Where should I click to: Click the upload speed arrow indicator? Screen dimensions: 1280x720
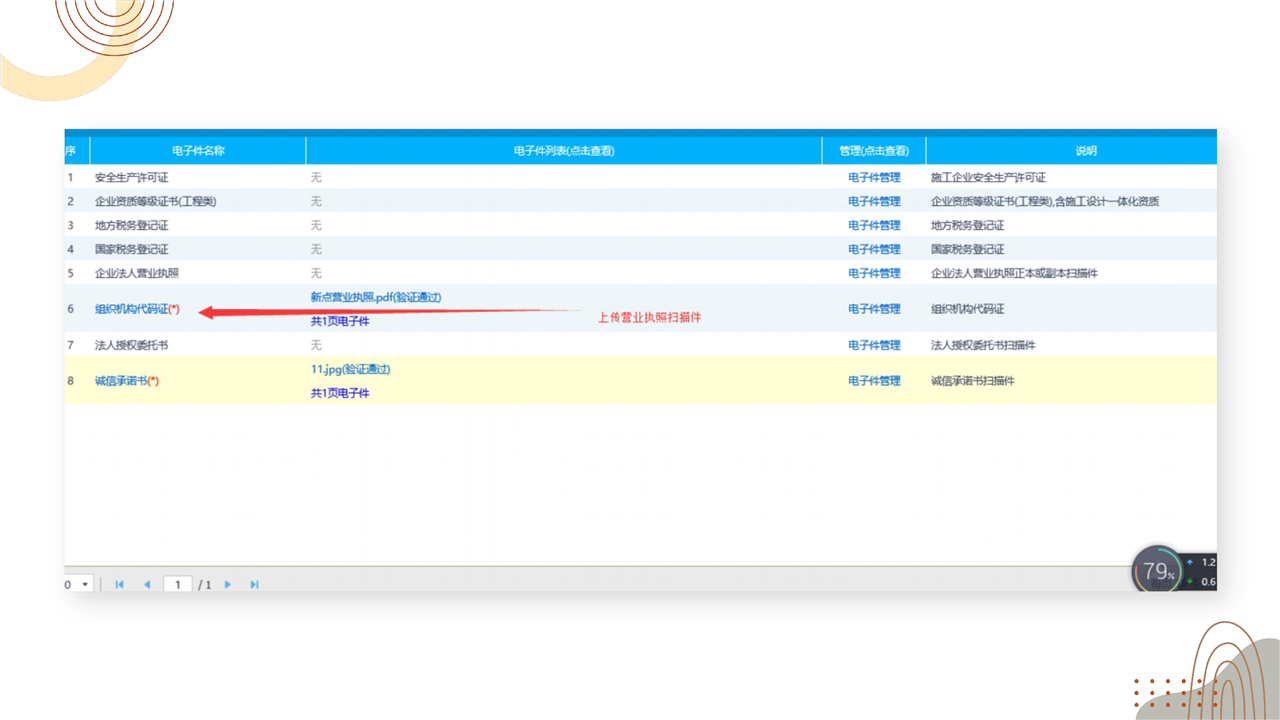point(1189,562)
